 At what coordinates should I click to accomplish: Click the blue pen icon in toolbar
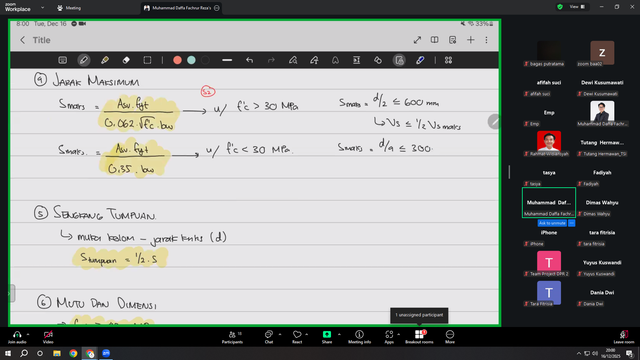pos(420,60)
